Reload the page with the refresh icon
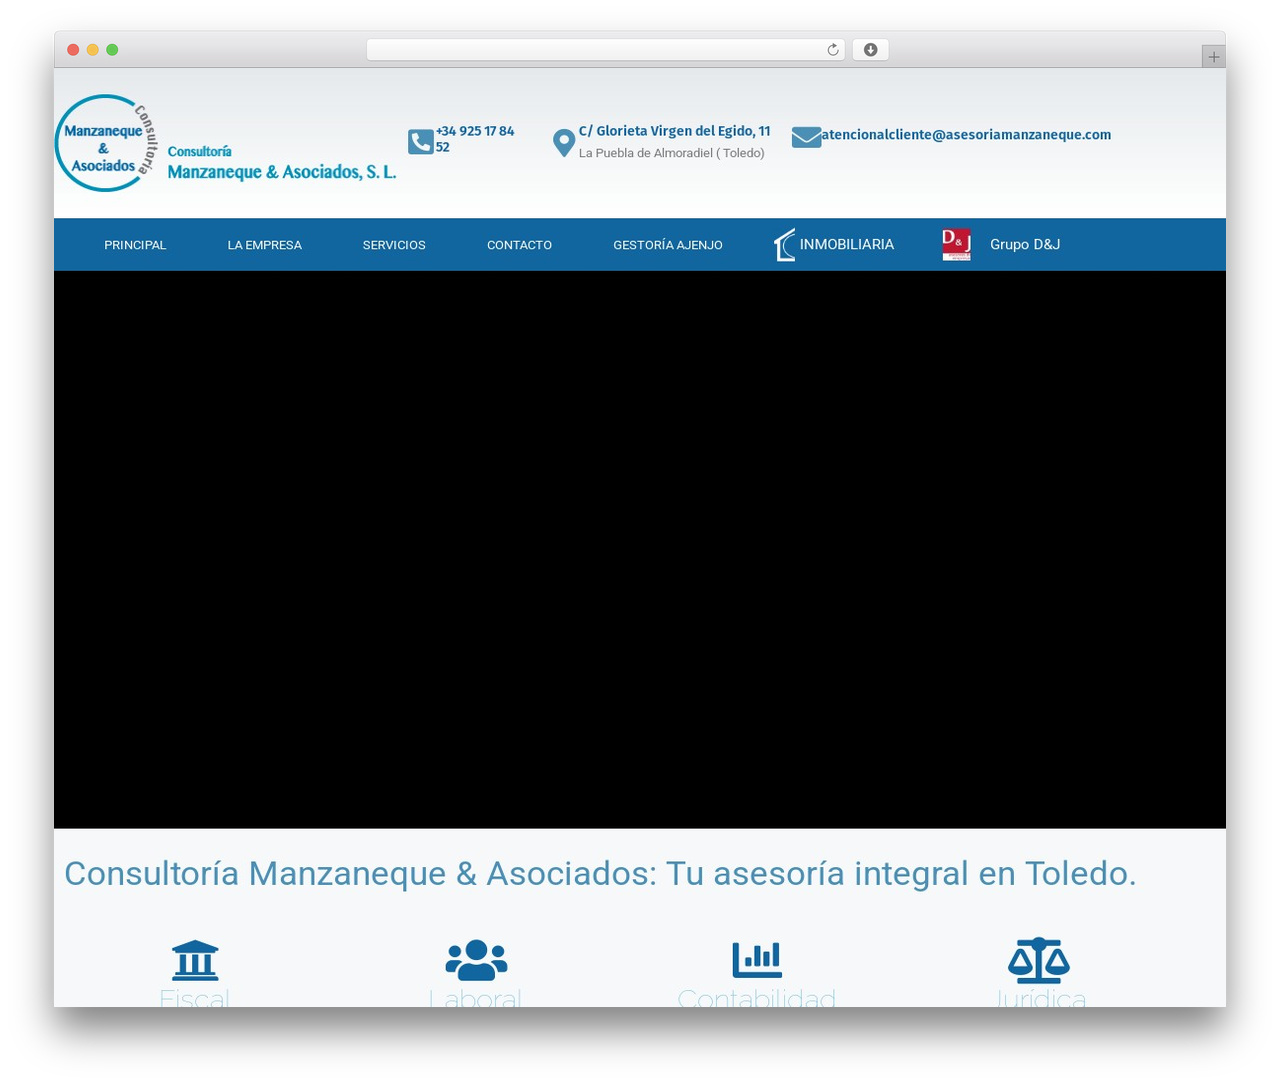Viewport: 1280px width, 1084px height. tap(832, 50)
